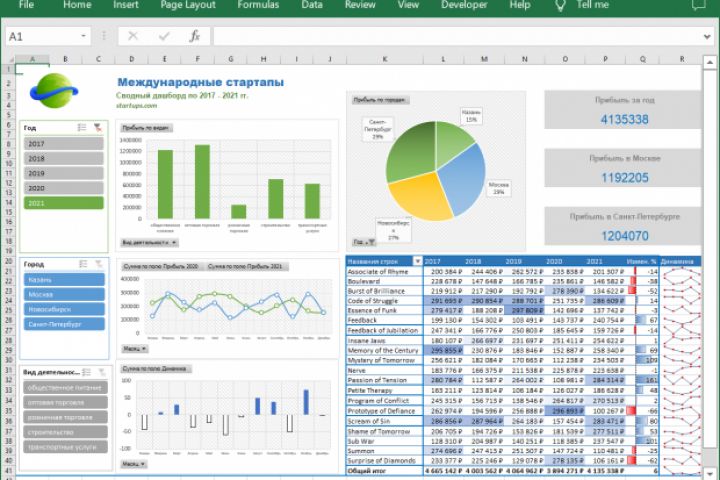Switch to the Formulas tab

coord(258,5)
